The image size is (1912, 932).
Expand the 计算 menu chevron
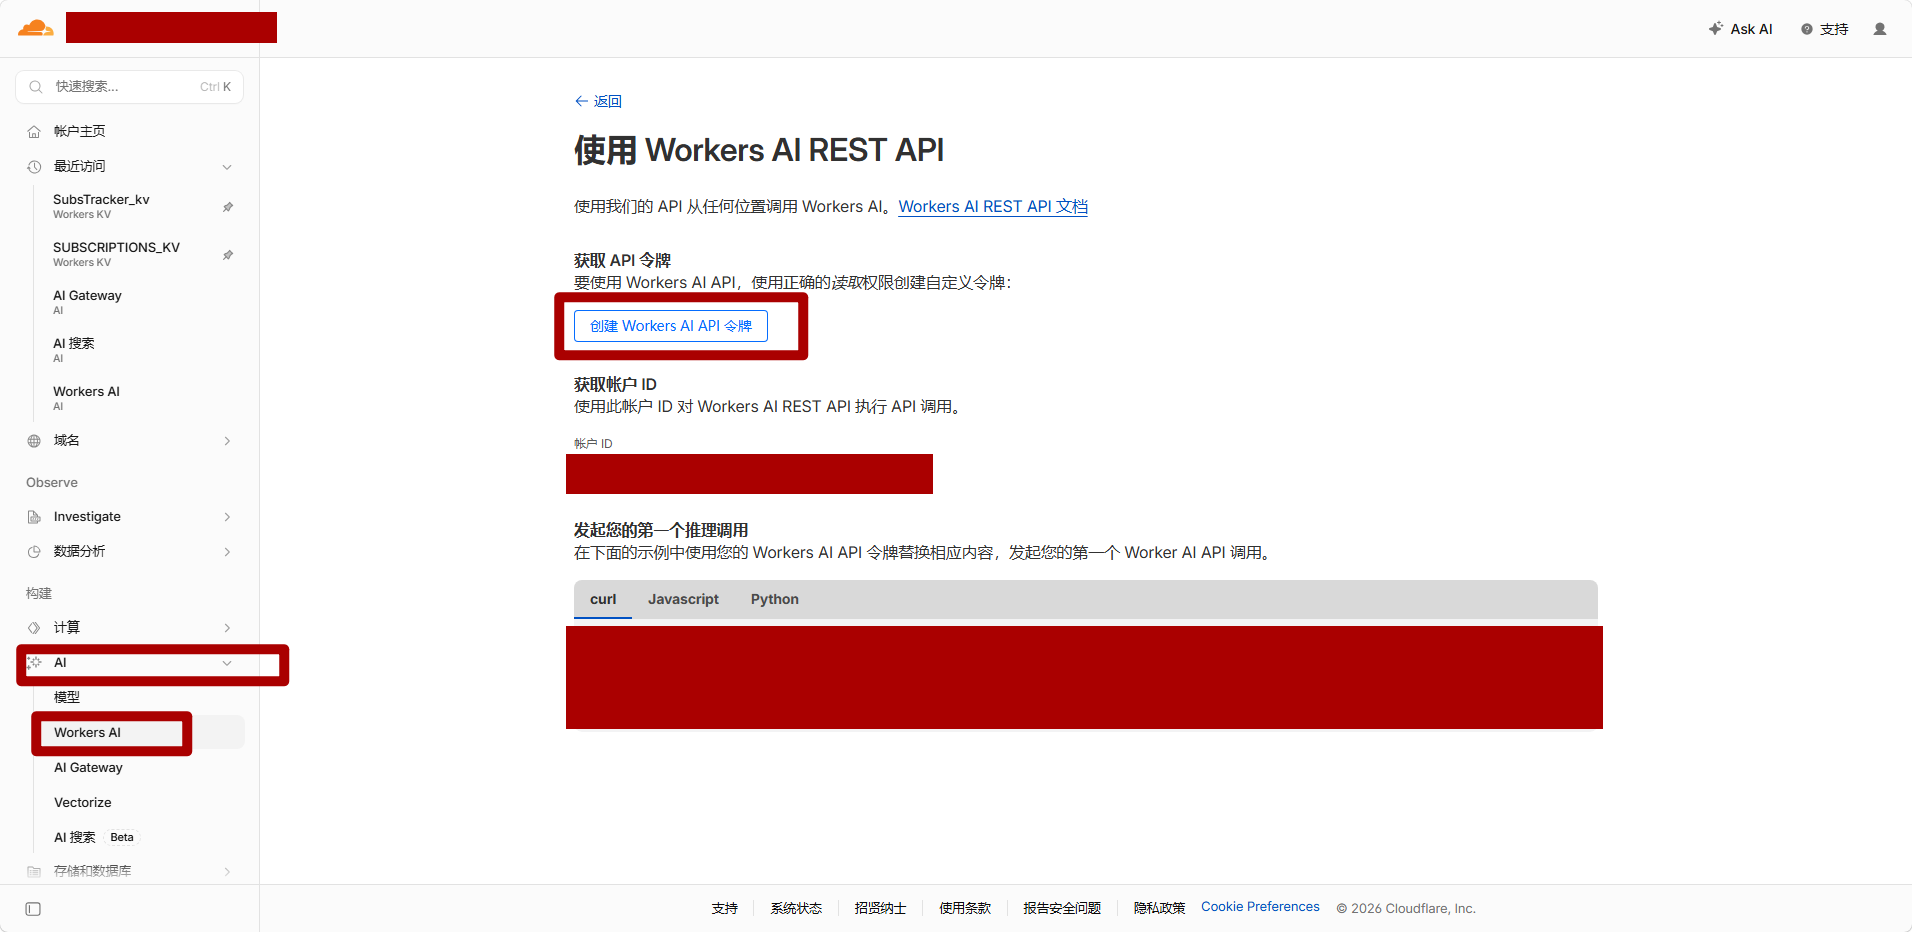point(227,628)
